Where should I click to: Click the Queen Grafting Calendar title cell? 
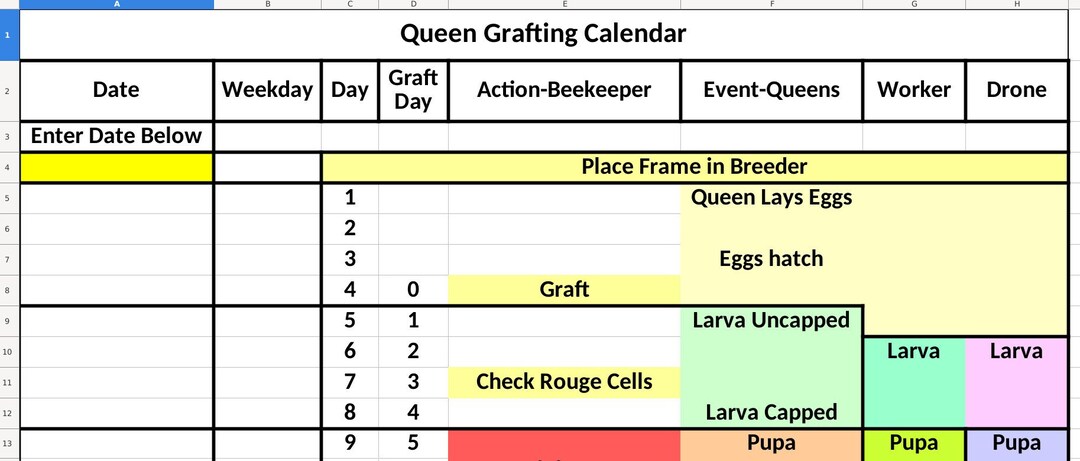543,34
